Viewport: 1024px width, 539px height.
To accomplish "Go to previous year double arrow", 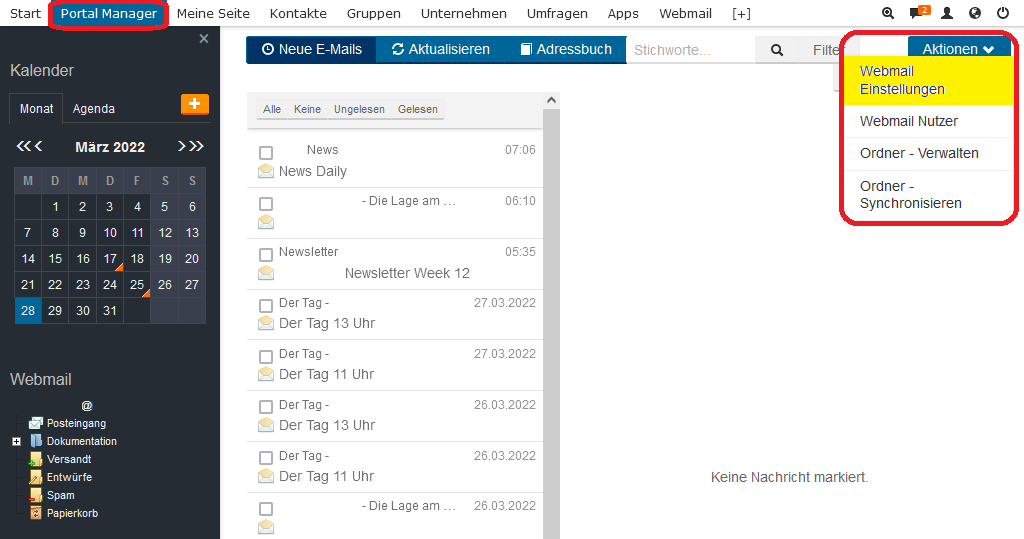I will 24,146.
